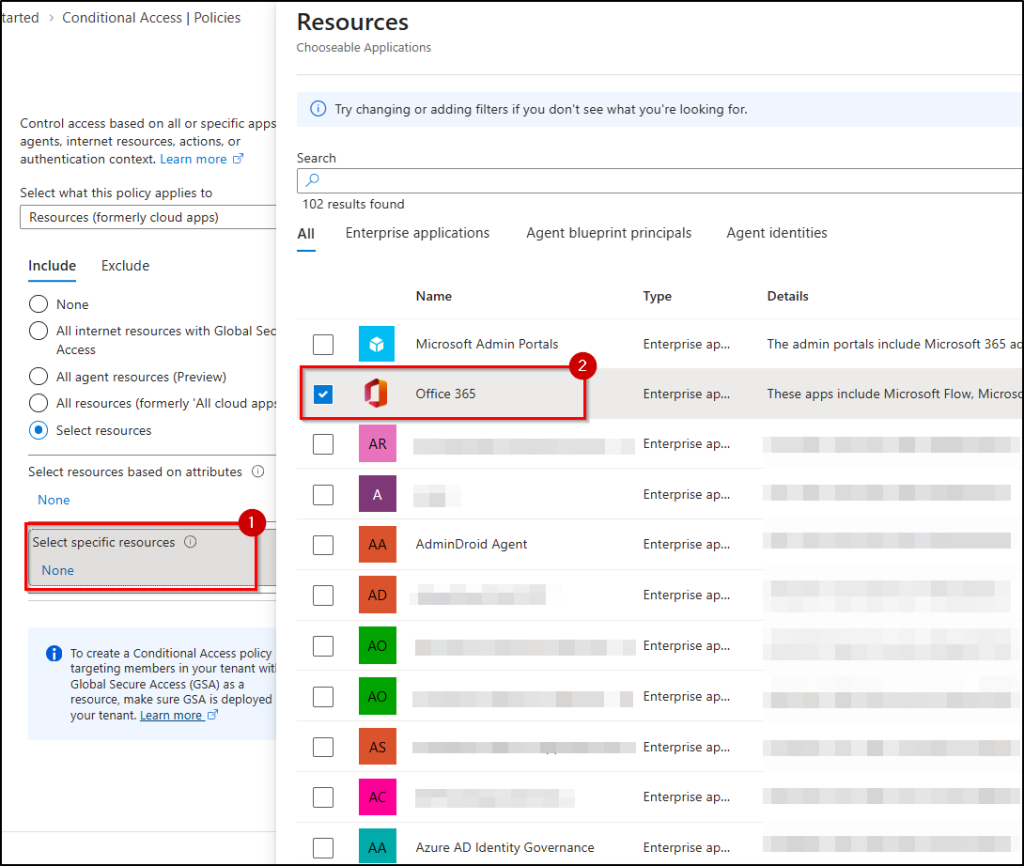
Task: Check the checkbox in the AC row
Action: pyautogui.click(x=323, y=797)
